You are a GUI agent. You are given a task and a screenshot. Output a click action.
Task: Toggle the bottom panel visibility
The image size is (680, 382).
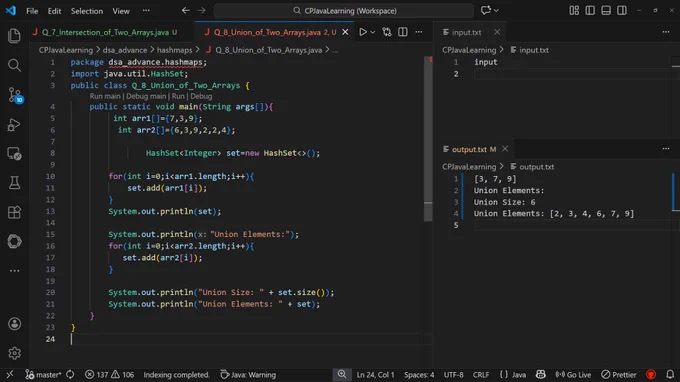point(606,10)
